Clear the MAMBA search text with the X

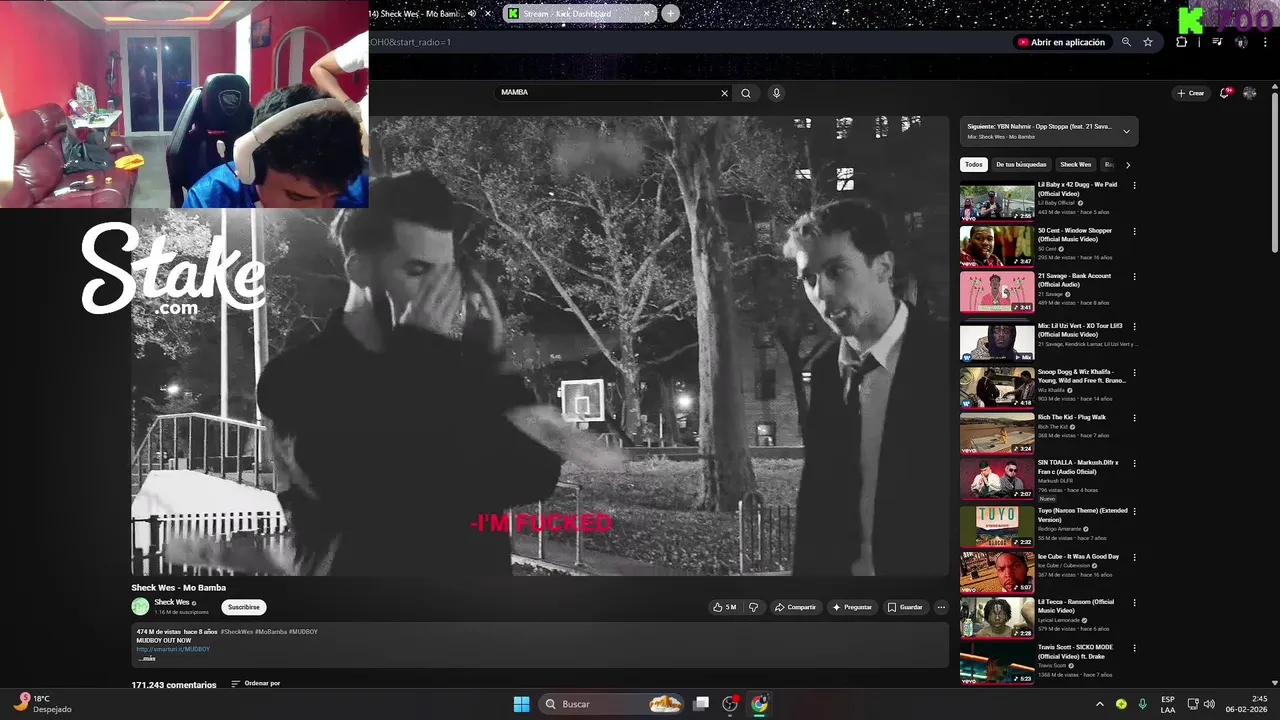coord(725,93)
